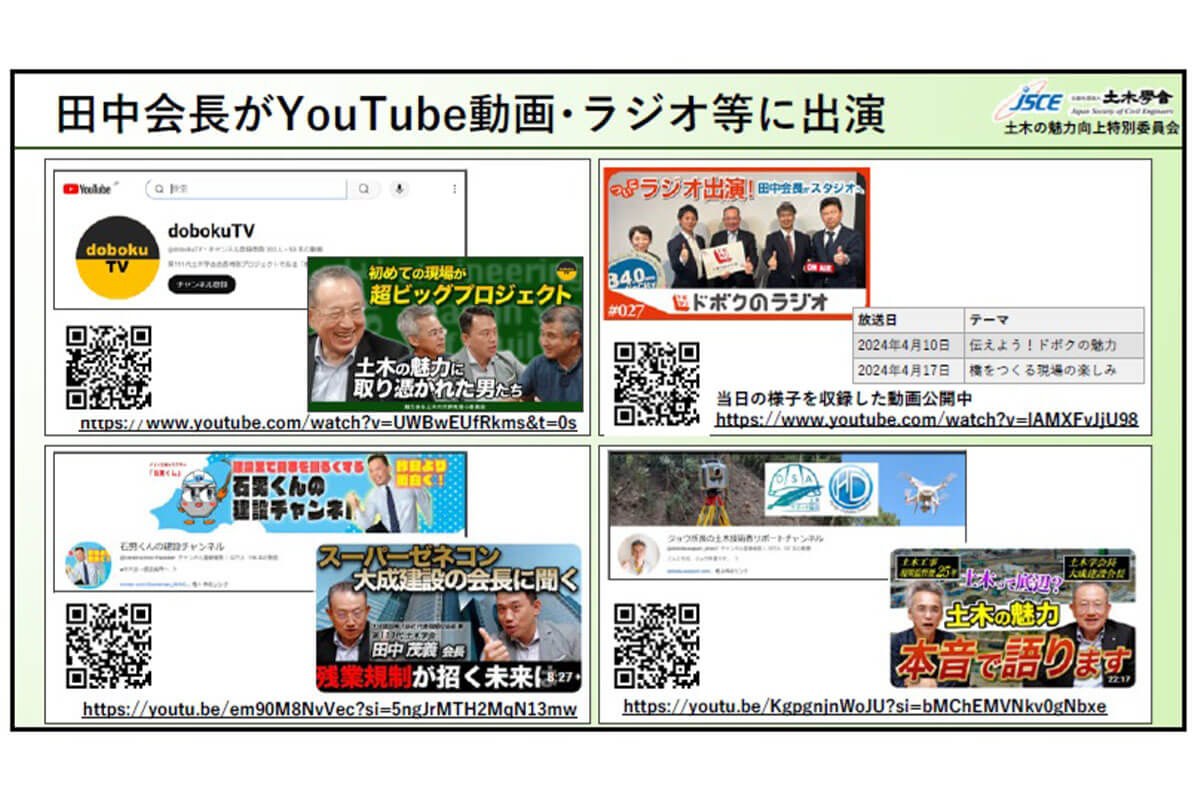Click the ラジオ出演 ドボクのラジオ thumbnail
Viewport: 1200px width, 798px height.
tap(736, 243)
